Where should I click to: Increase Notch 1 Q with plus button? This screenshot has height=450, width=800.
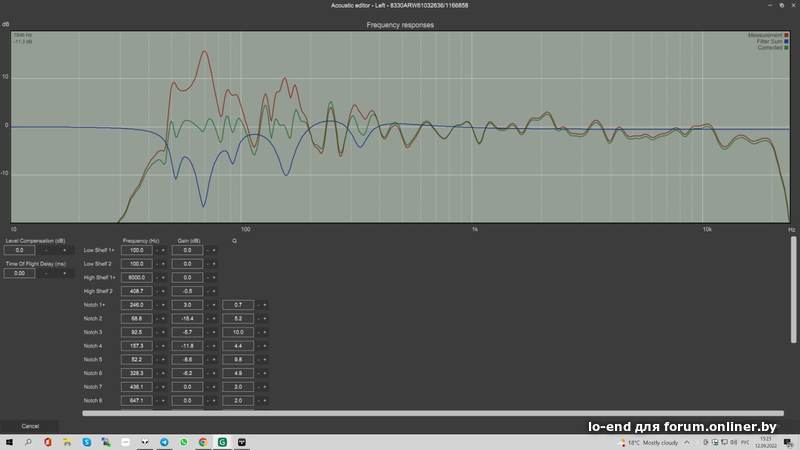pos(265,305)
